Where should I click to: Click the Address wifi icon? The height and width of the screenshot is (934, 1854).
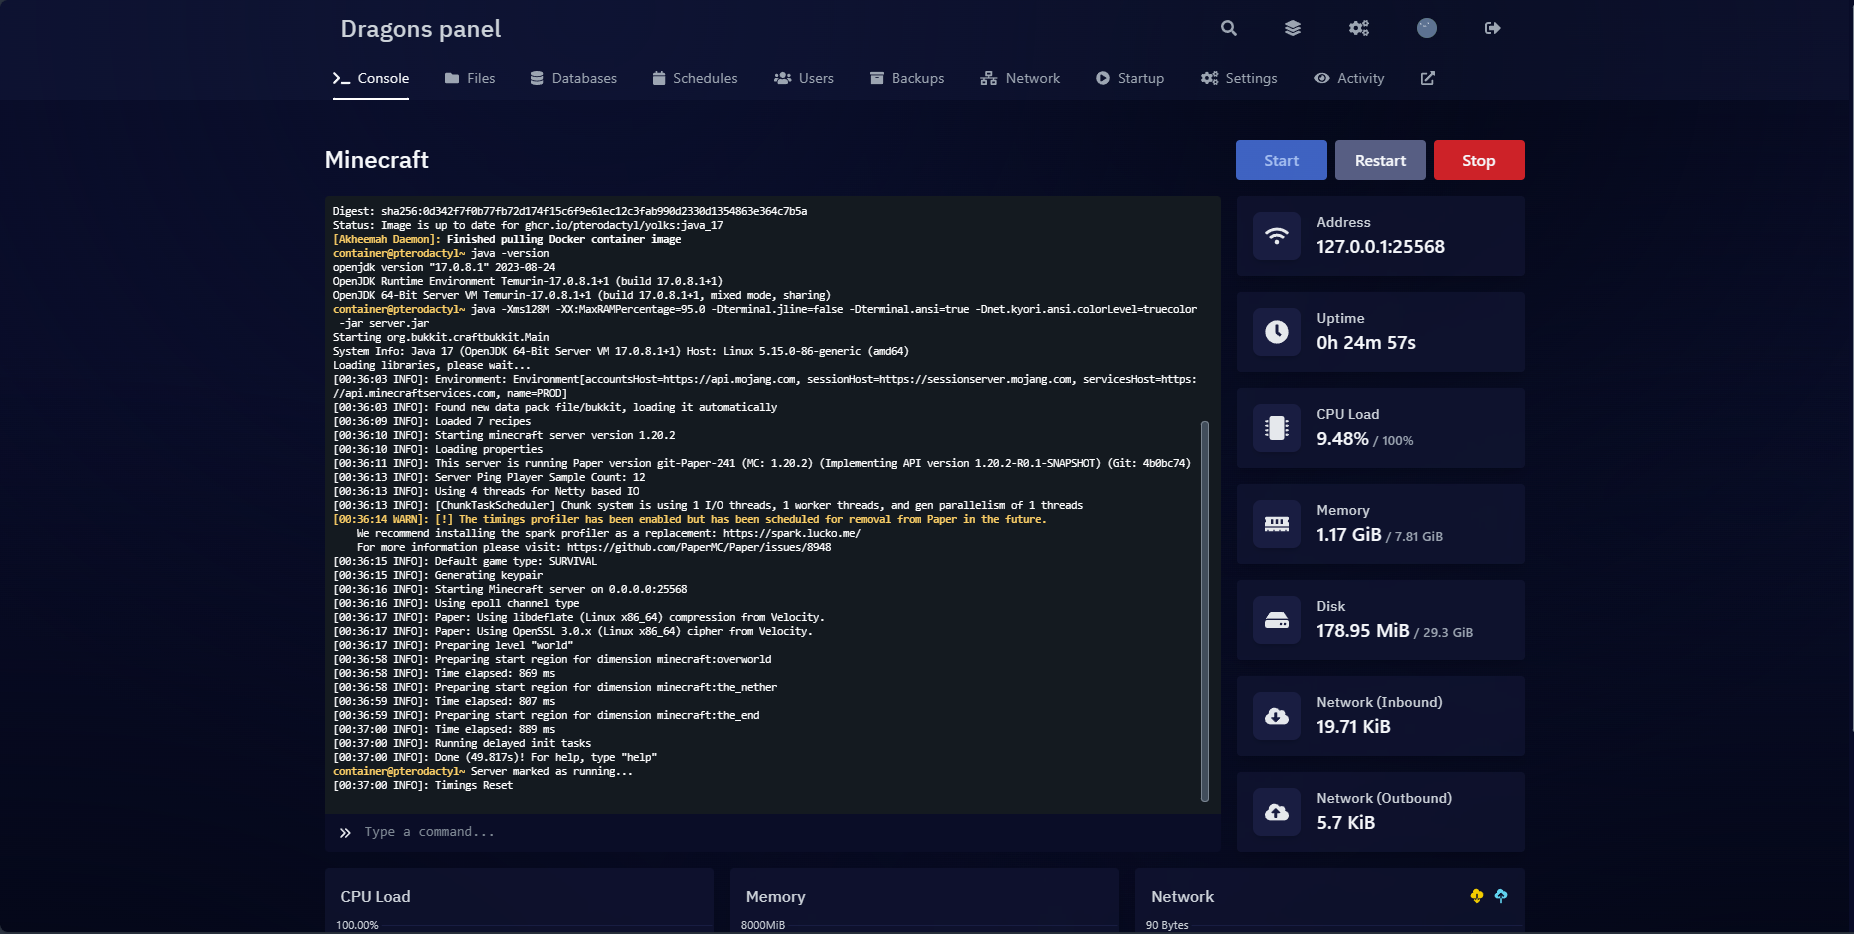1277,236
